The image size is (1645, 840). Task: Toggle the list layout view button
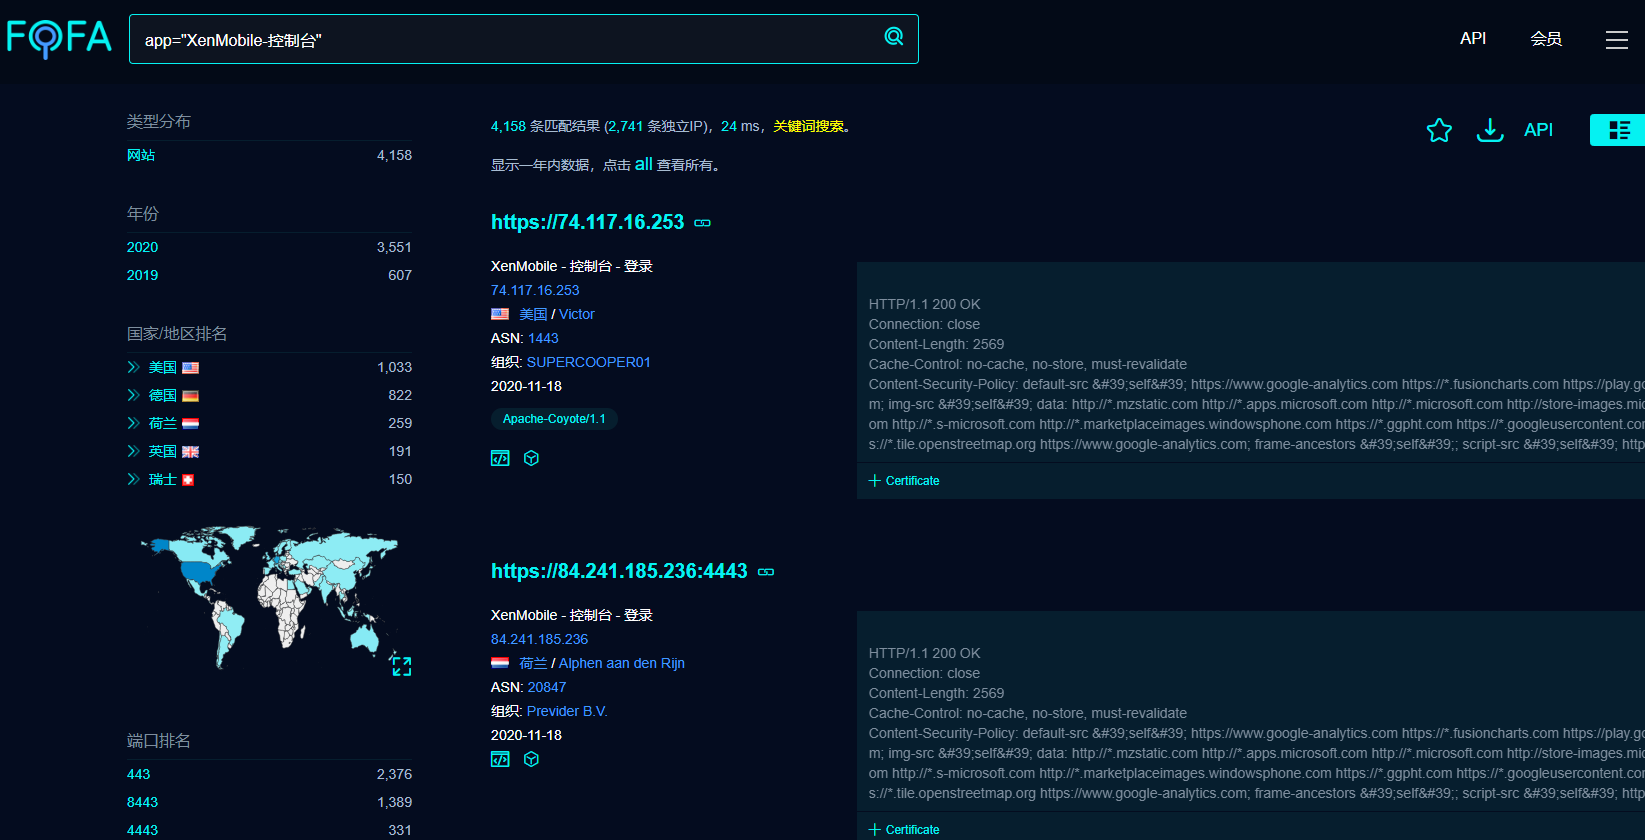[1618, 130]
